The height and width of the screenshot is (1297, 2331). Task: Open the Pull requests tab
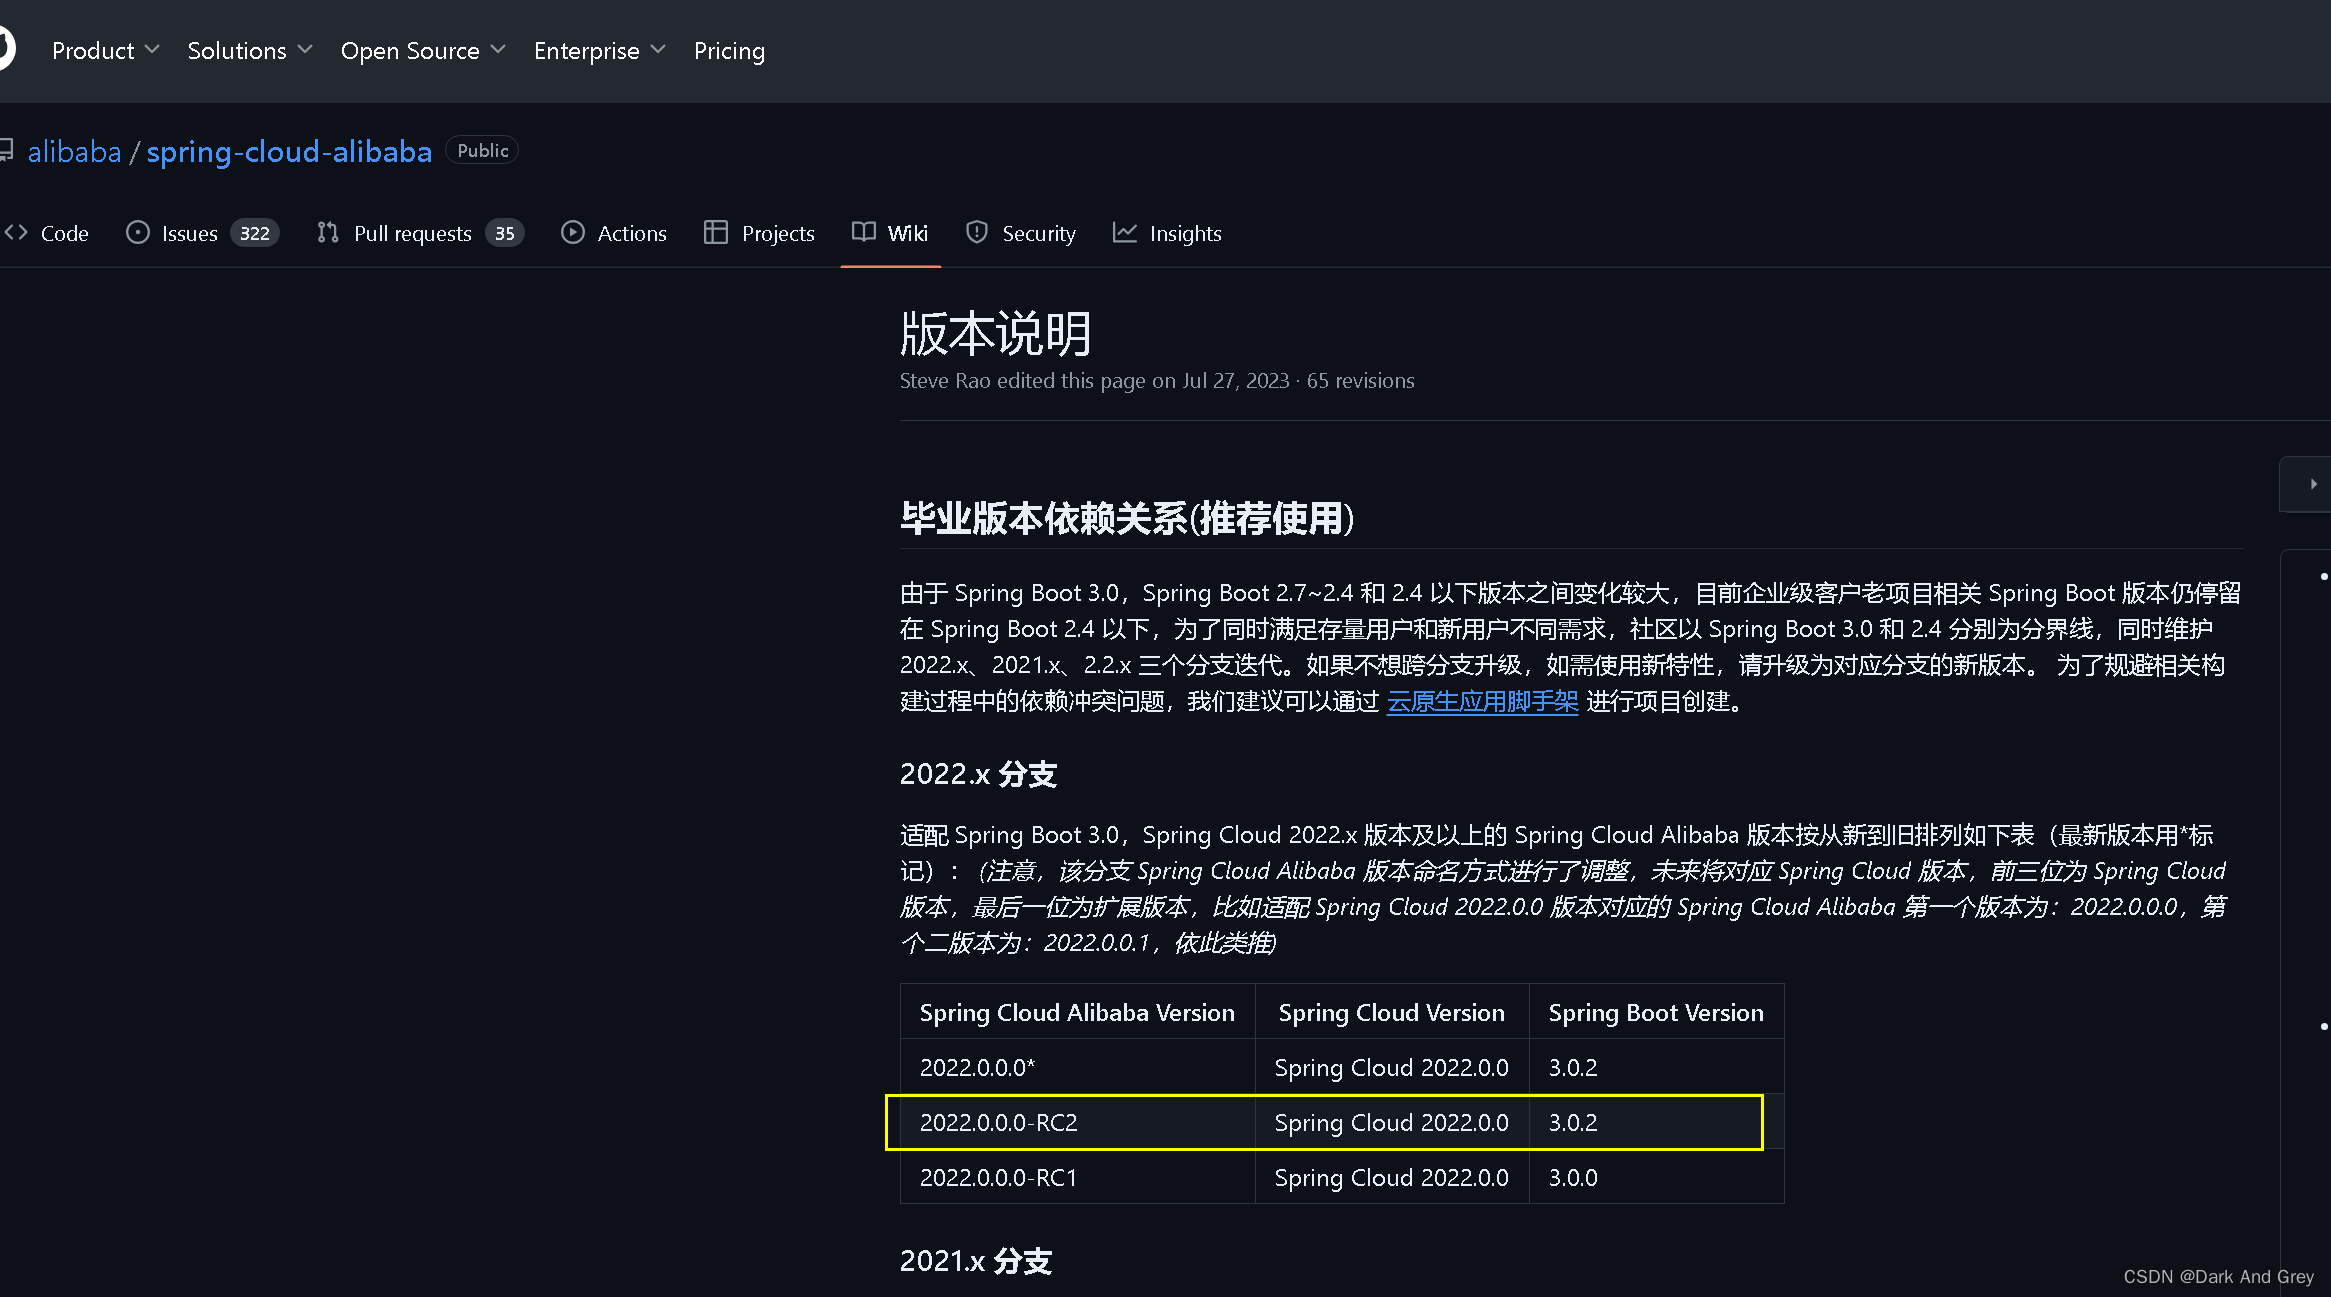(x=420, y=233)
